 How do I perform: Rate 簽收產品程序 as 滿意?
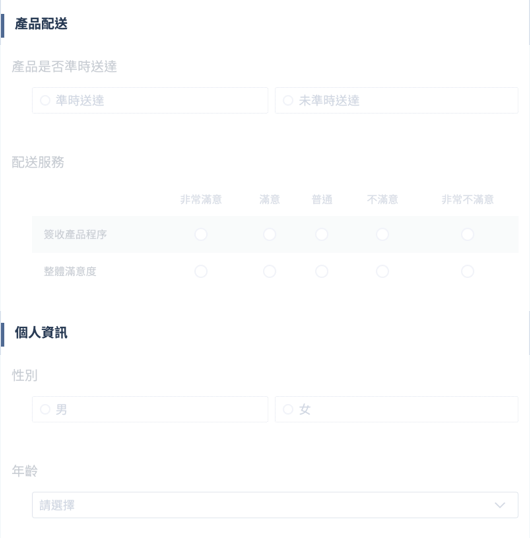269,234
